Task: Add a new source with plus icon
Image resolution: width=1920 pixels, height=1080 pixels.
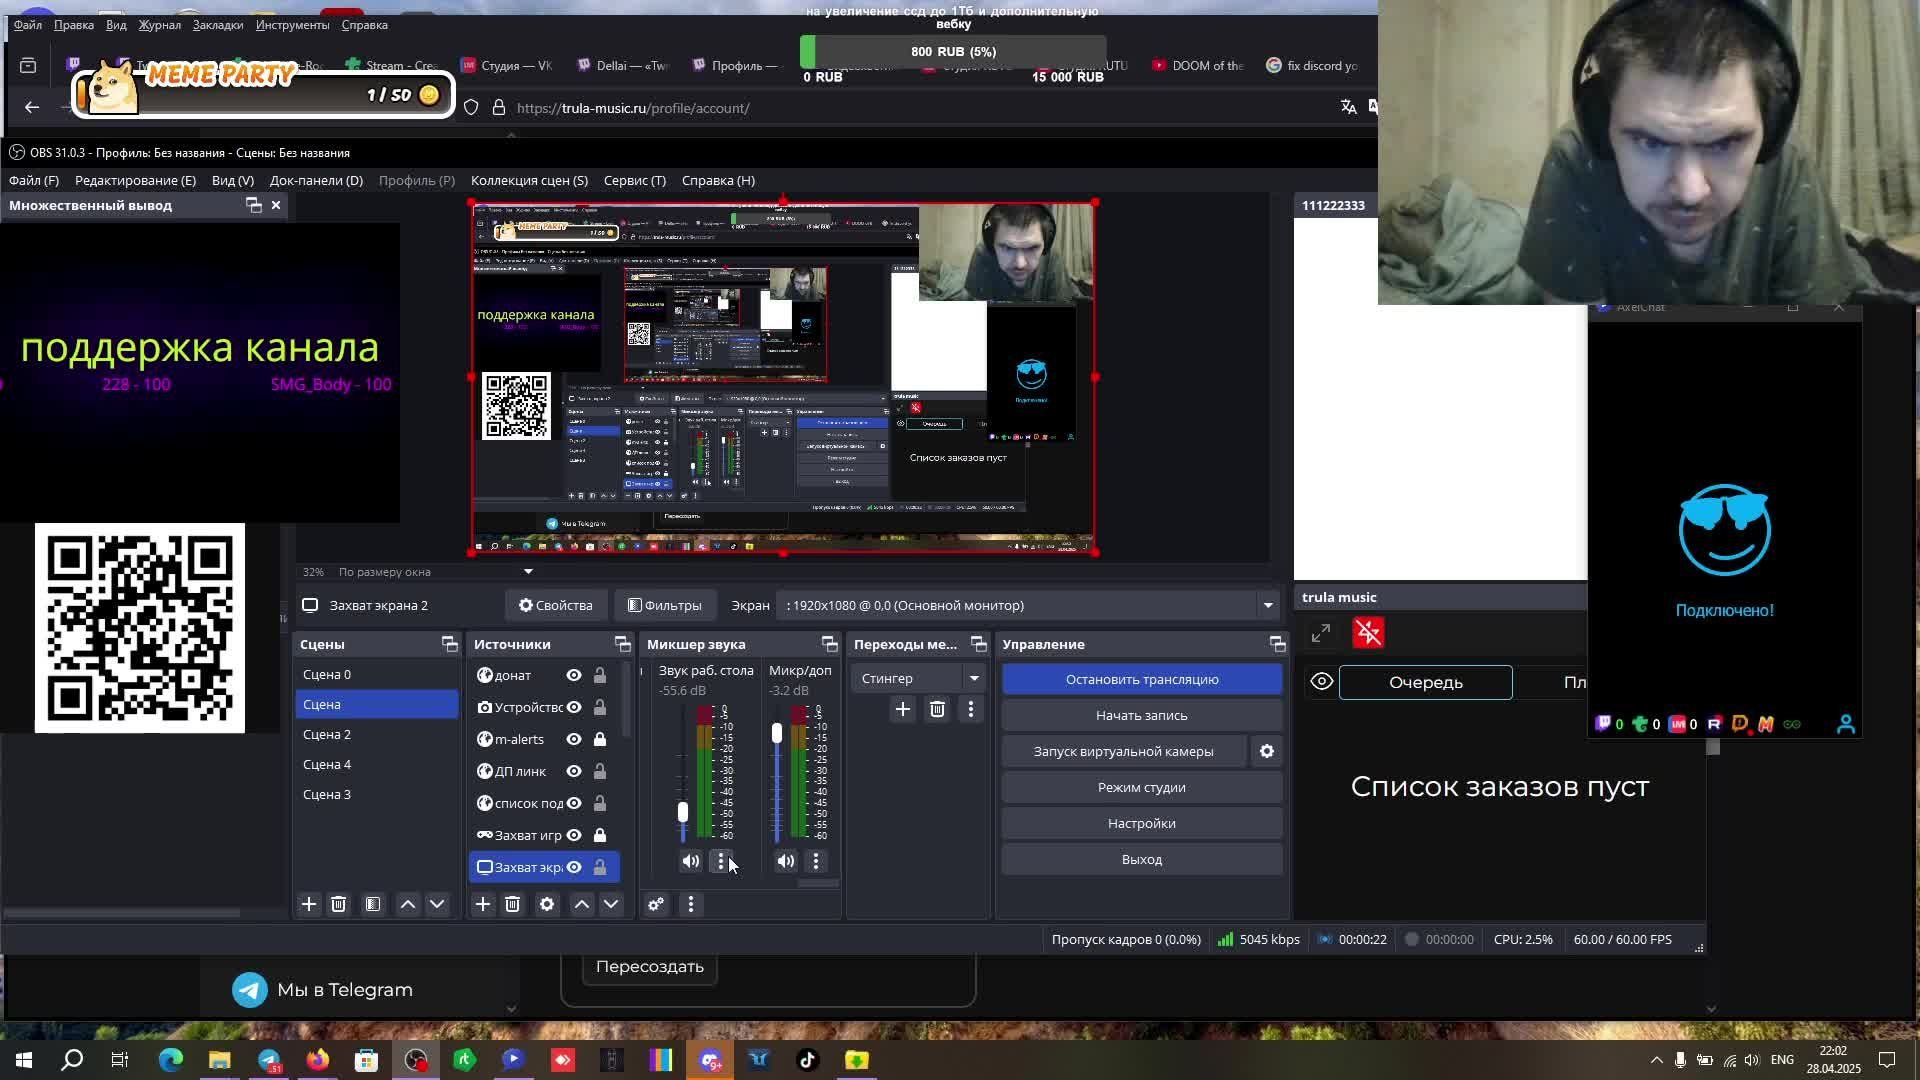Action: 482,904
